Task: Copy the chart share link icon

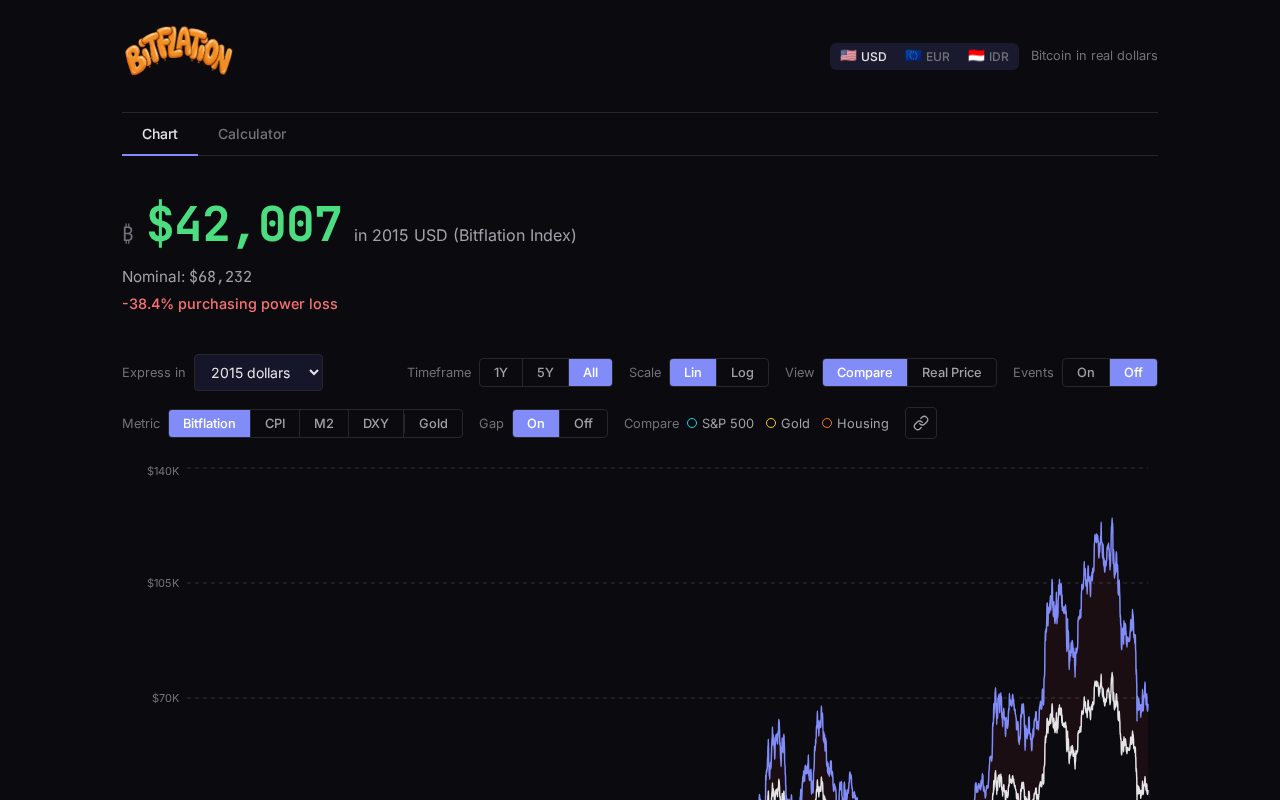Action: click(920, 423)
